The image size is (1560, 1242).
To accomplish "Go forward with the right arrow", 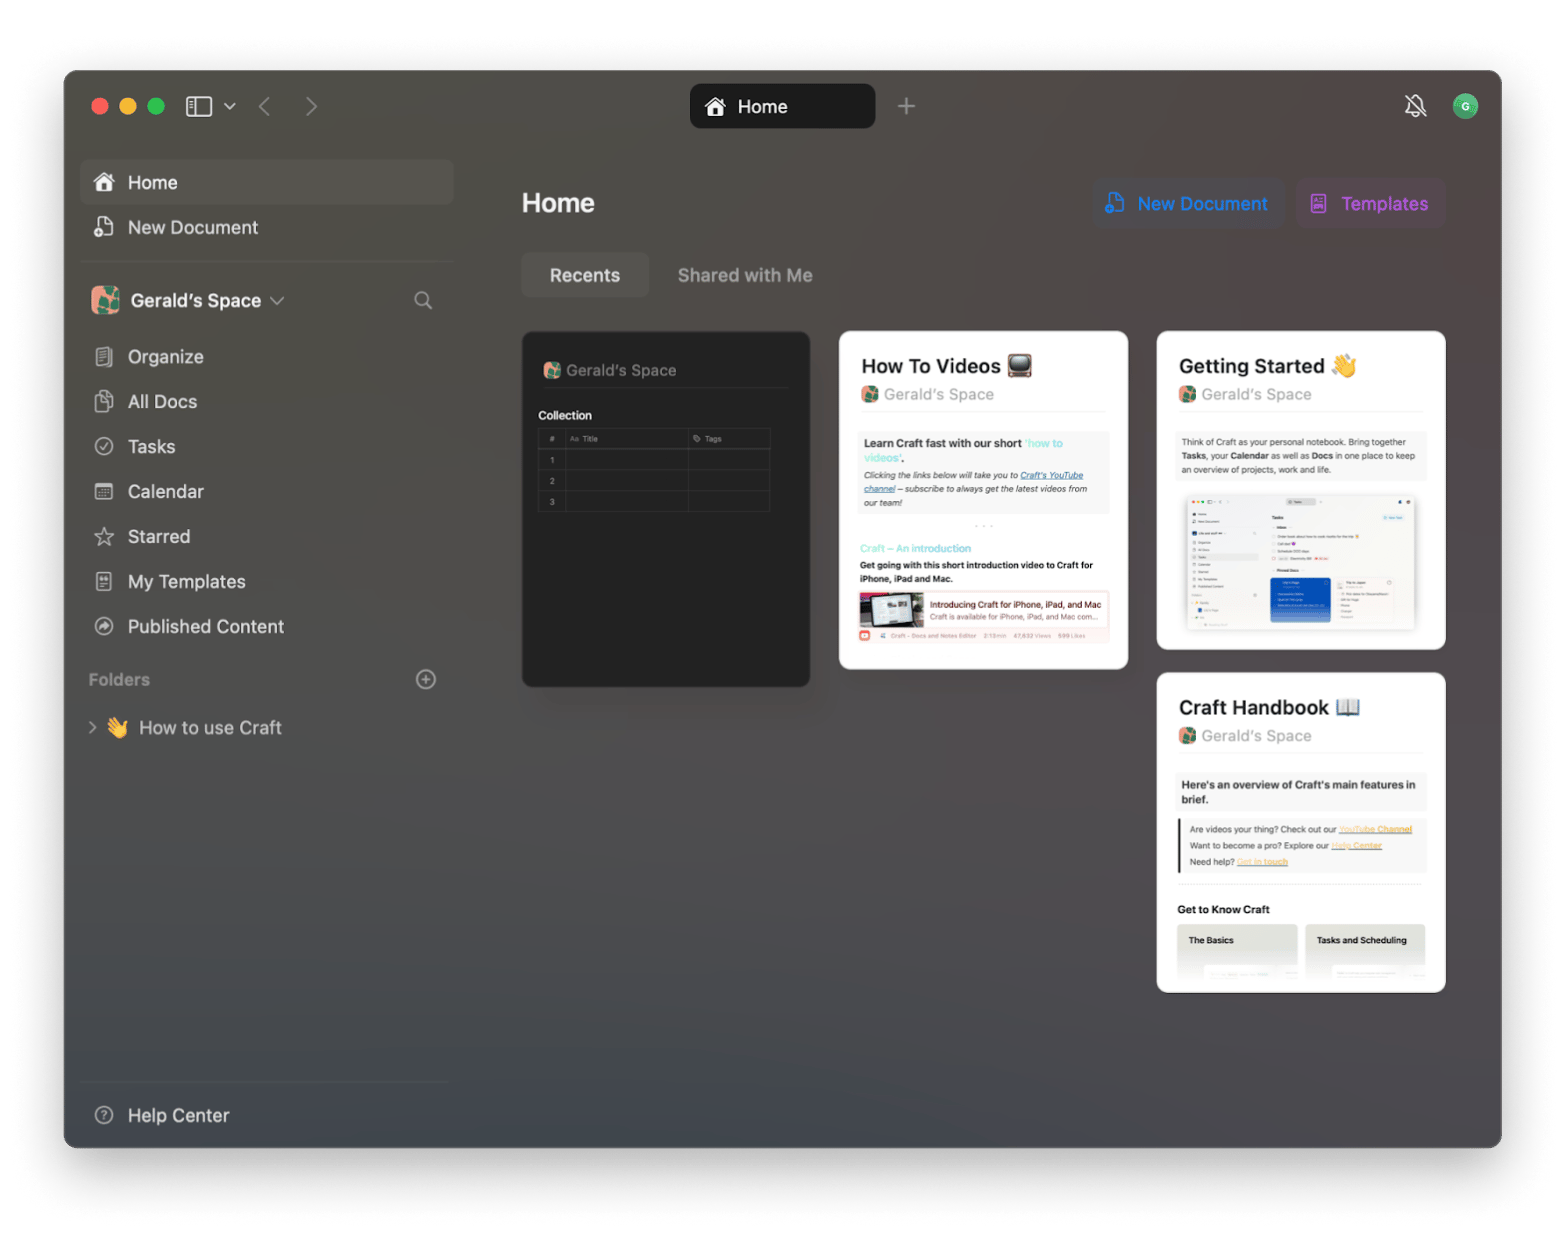I will pyautogui.click(x=311, y=106).
